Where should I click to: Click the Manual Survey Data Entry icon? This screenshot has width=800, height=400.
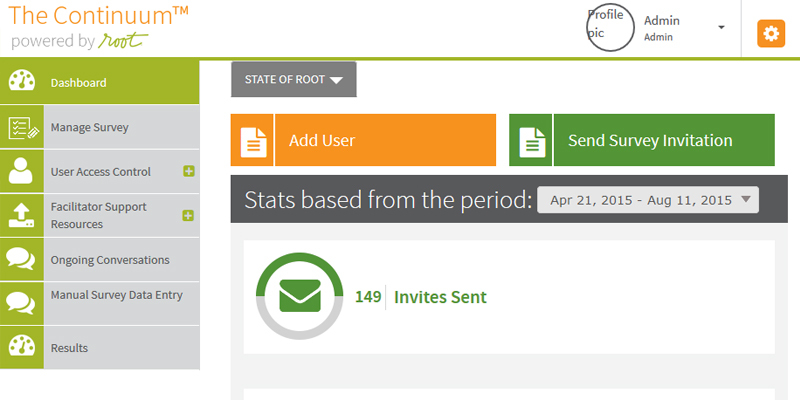coord(22,303)
